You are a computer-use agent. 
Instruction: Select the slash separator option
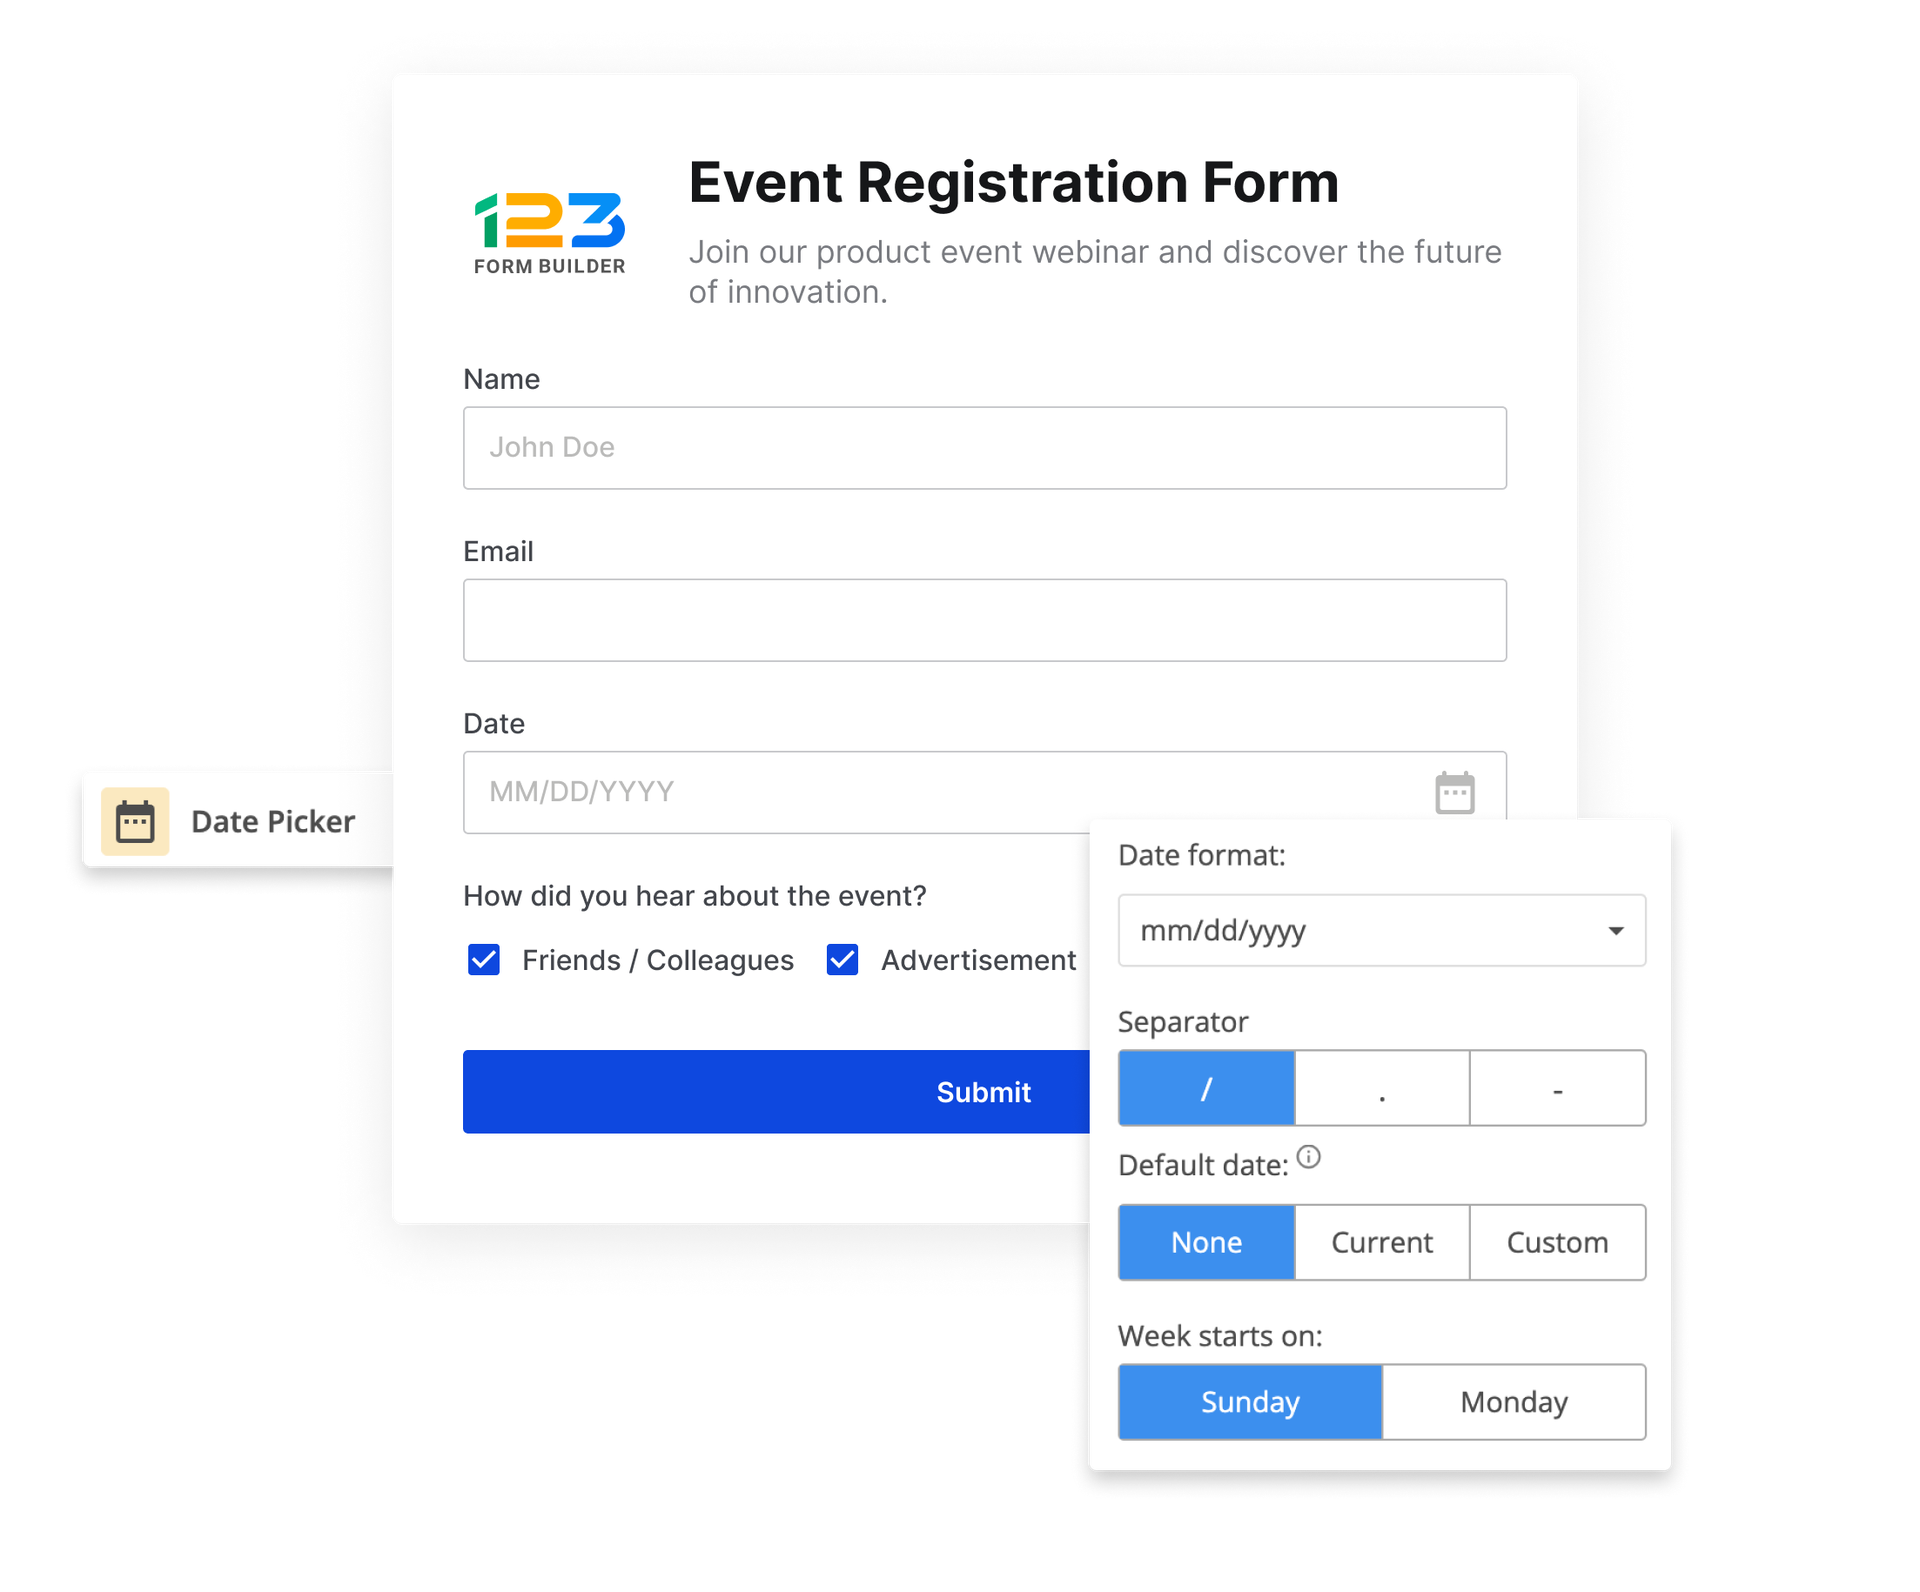click(x=1209, y=1090)
